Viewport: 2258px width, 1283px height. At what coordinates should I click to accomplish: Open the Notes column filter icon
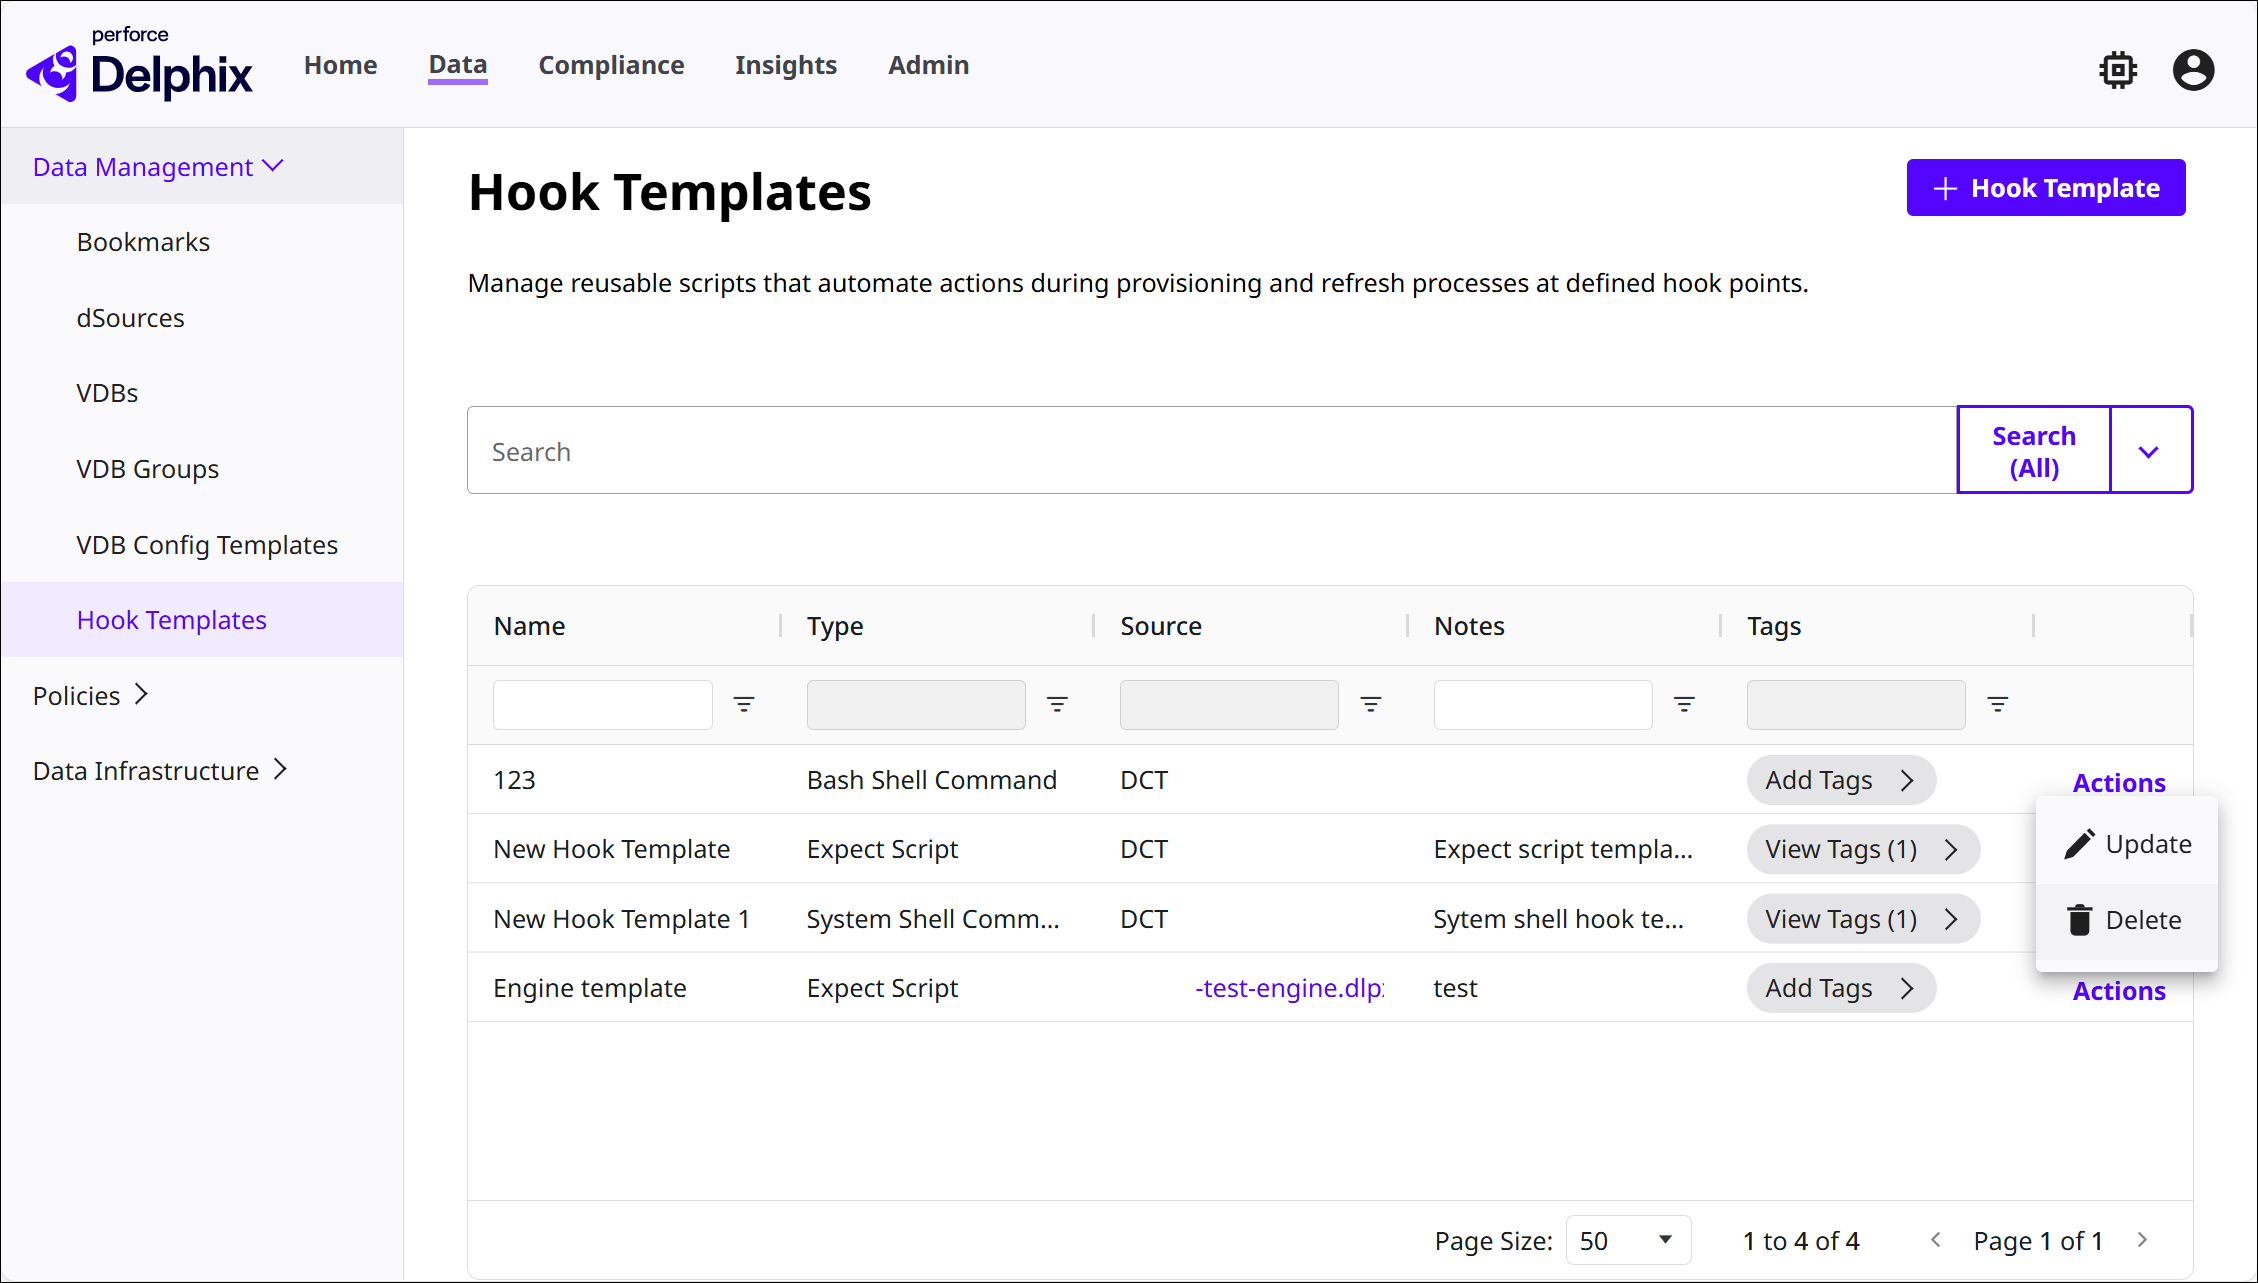1684,704
